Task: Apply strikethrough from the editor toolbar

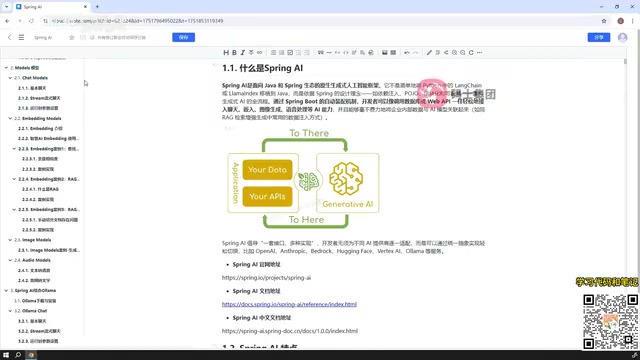Action: [x=251, y=53]
